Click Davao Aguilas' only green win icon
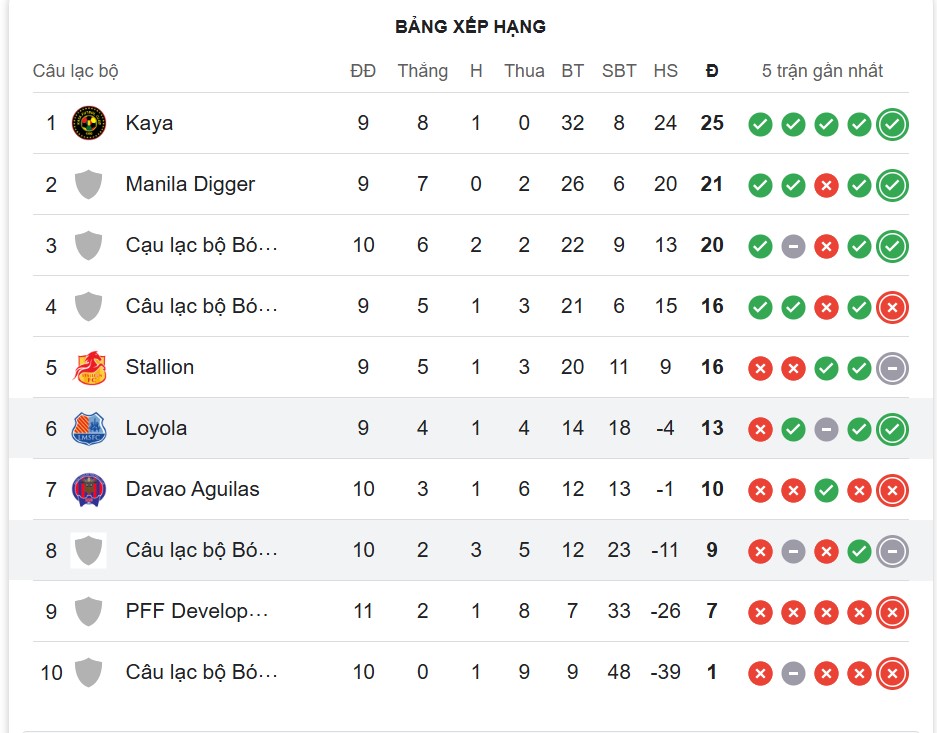 [x=826, y=491]
